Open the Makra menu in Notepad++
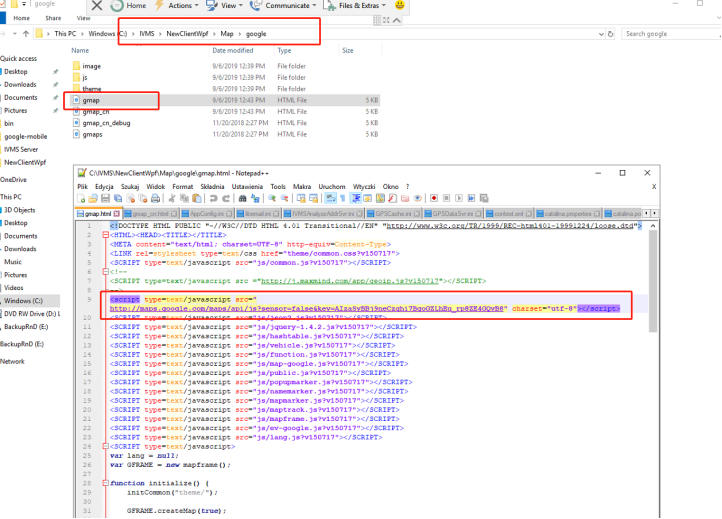 tap(302, 187)
